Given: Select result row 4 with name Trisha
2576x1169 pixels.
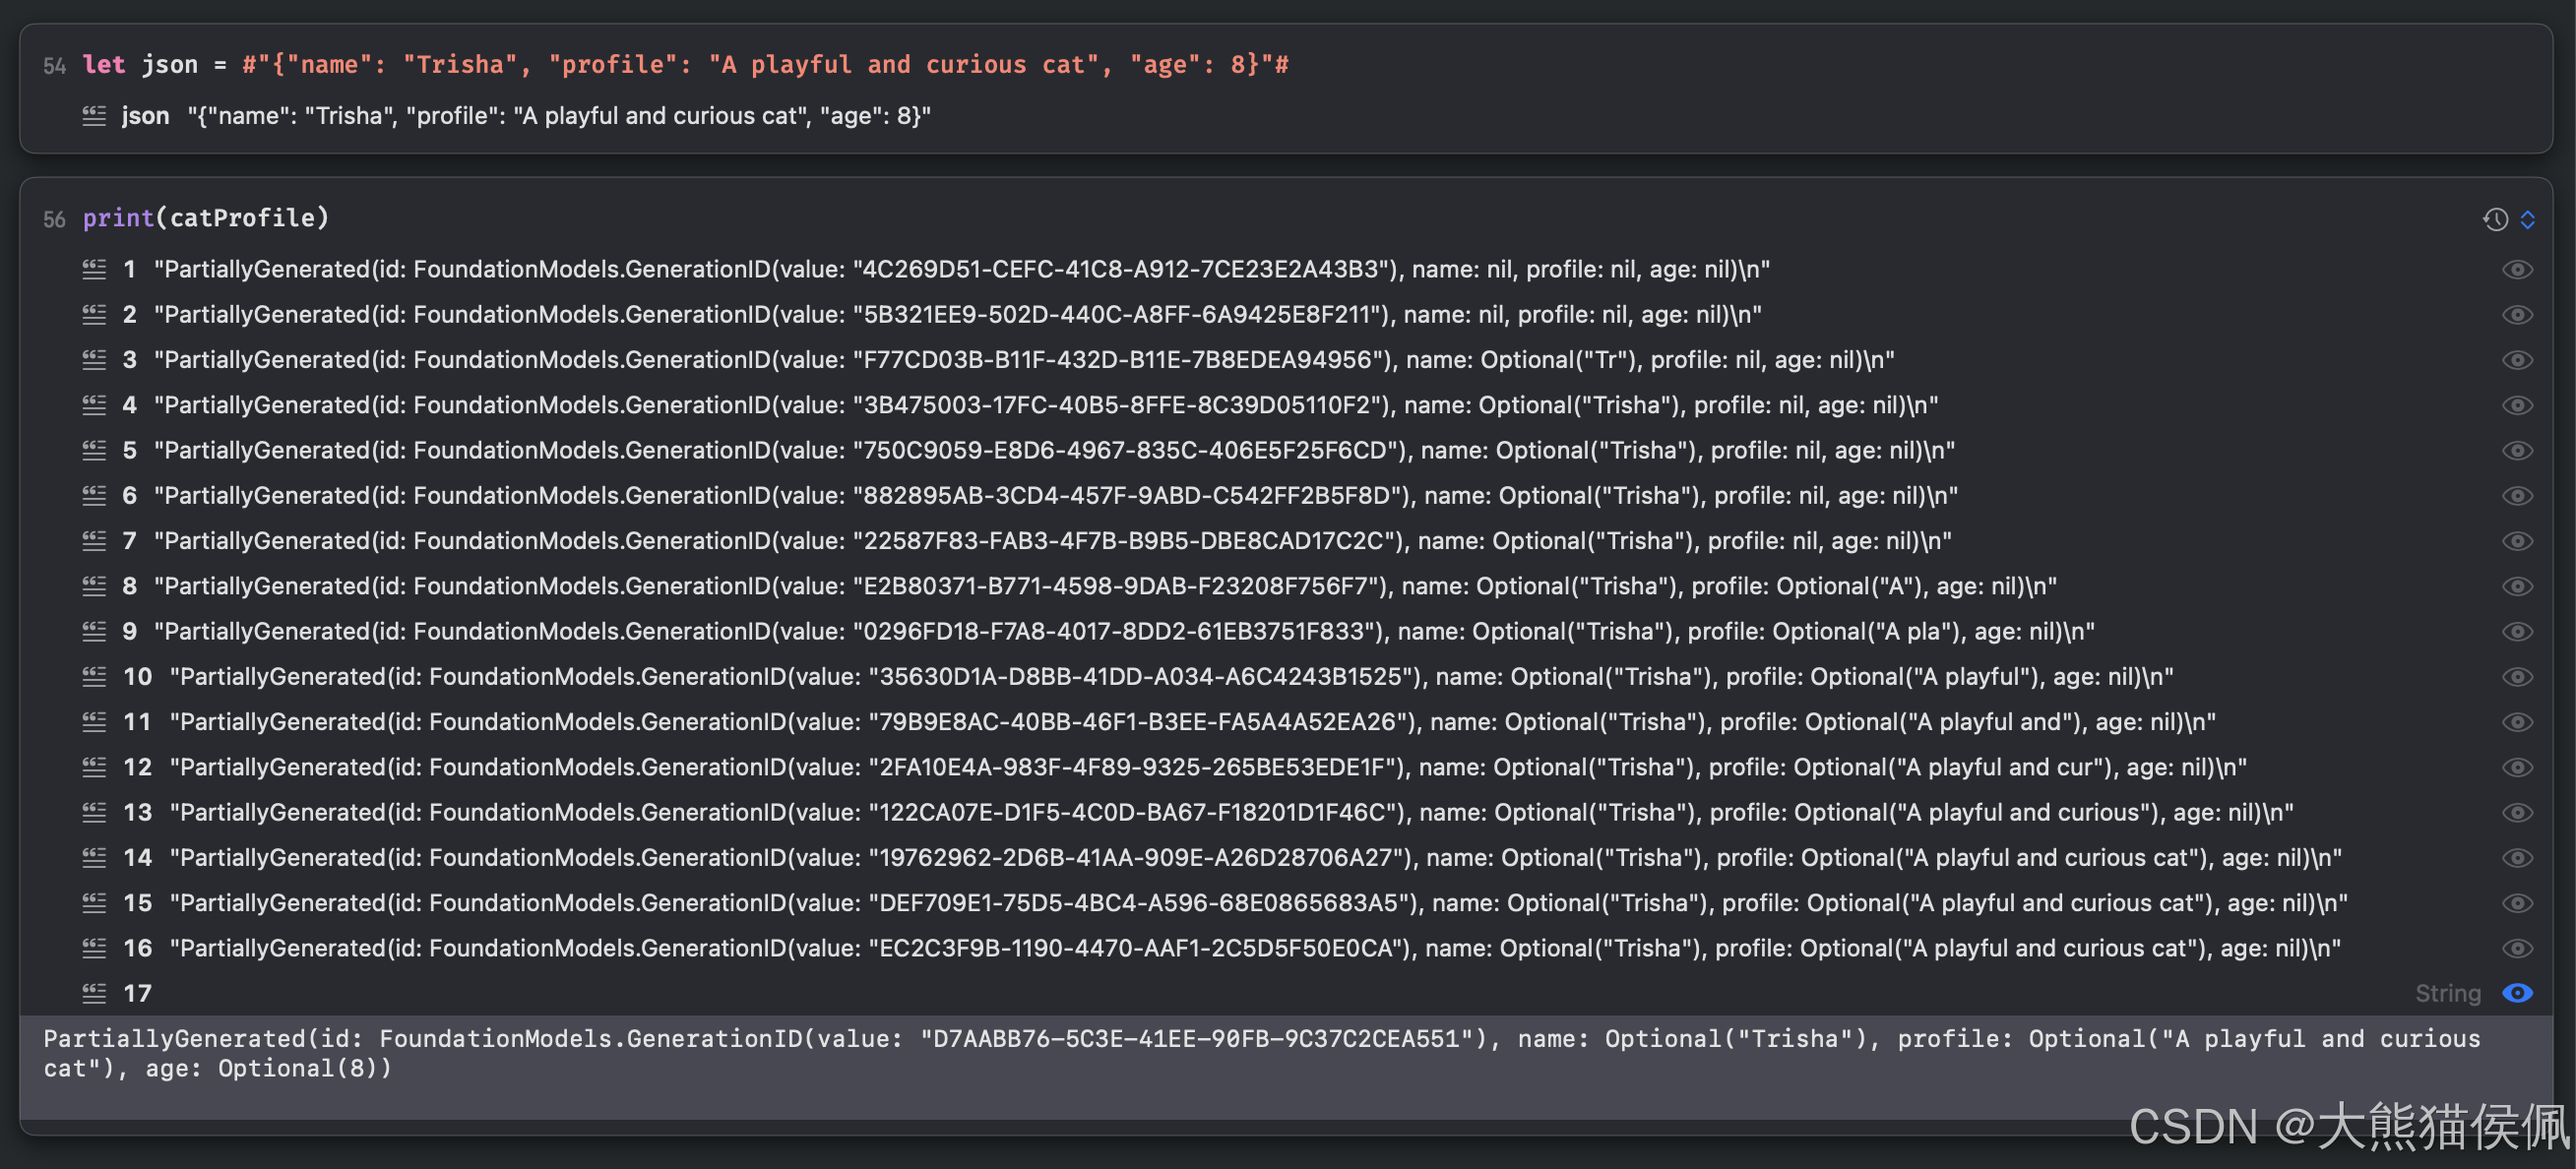Looking at the screenshot, I should click(1045, 405).
